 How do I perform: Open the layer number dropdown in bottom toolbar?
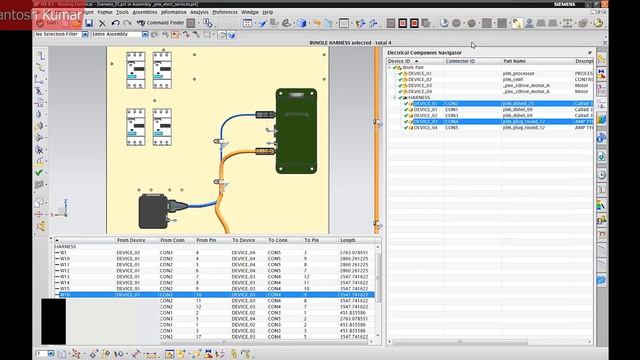pyautogui.click(x=51, y=353)
